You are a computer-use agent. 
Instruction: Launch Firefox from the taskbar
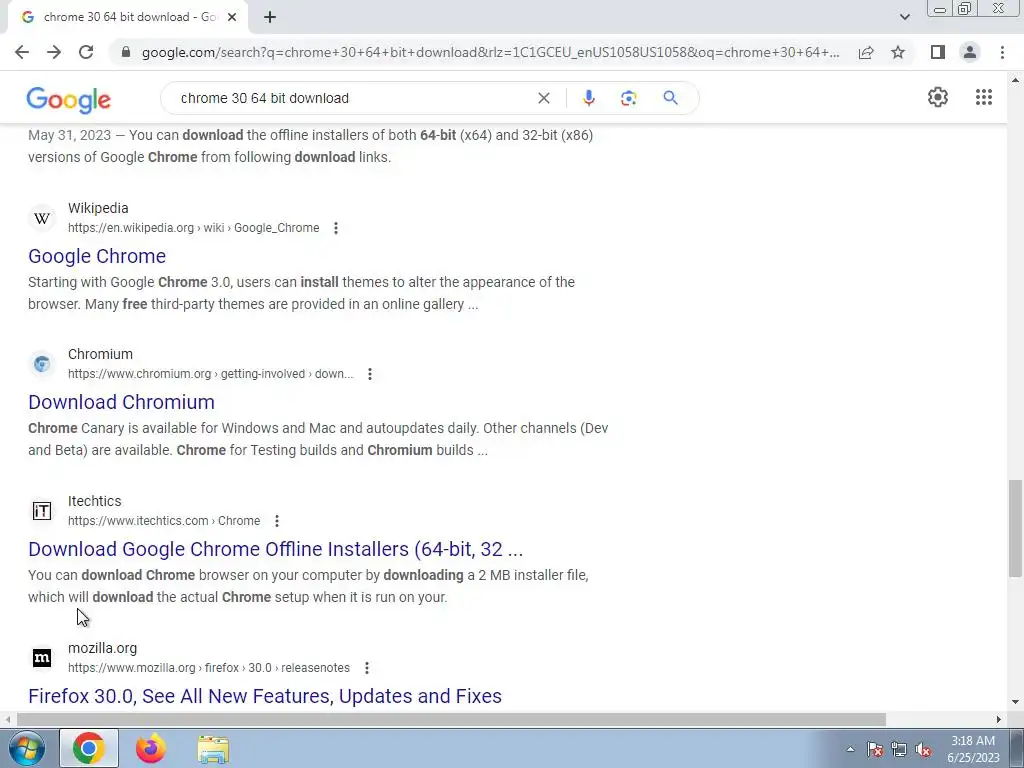(x=151, y=748)
